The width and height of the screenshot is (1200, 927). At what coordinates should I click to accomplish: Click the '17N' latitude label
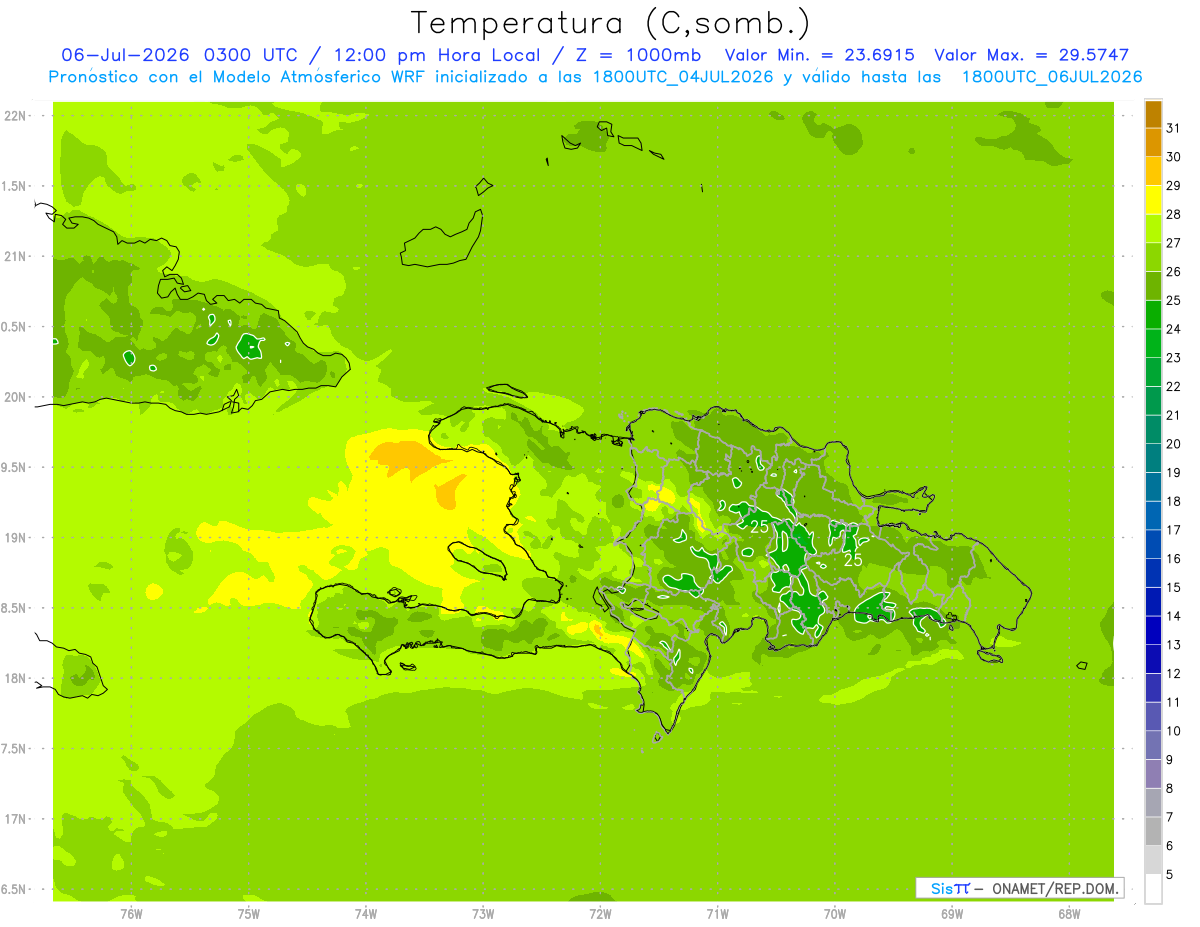(x=15, y=820)
